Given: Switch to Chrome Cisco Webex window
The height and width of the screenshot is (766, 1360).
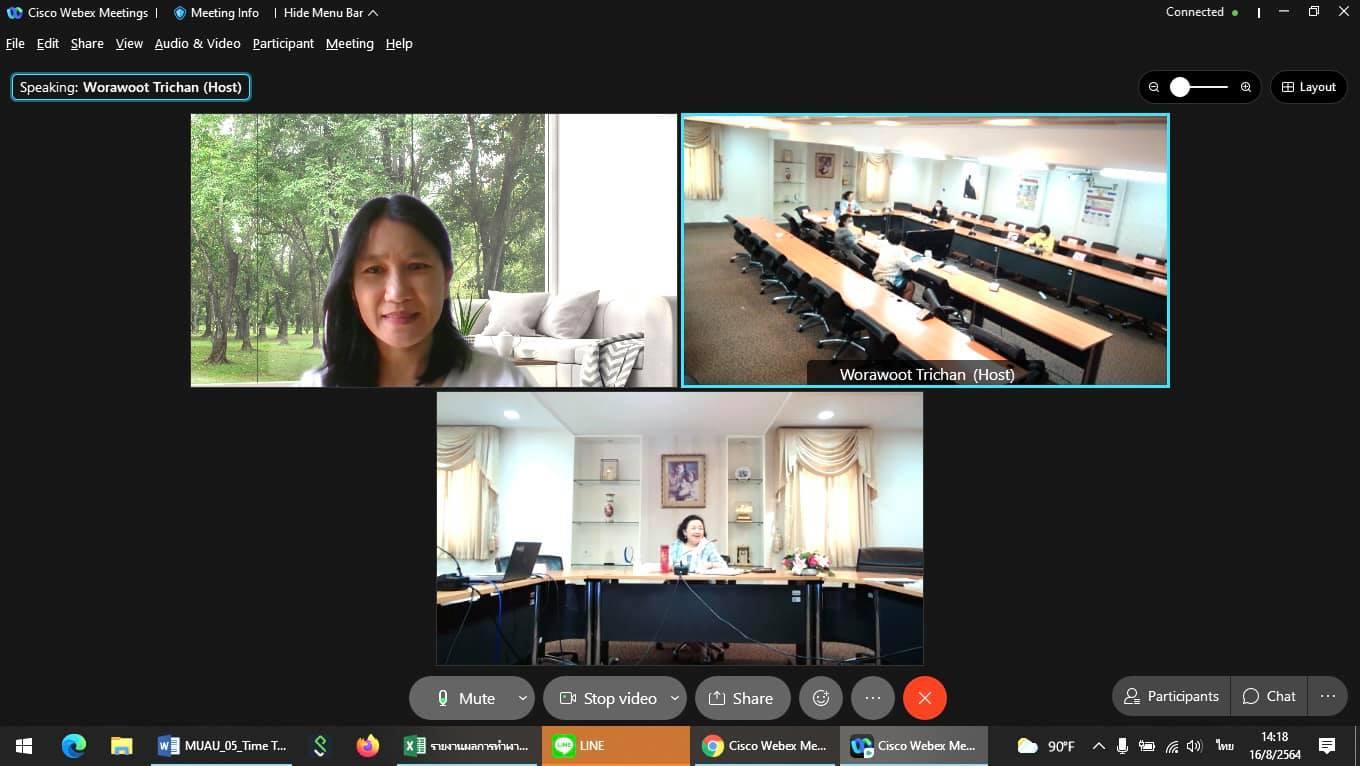Looking at the screenshot, I should point(765,746).
